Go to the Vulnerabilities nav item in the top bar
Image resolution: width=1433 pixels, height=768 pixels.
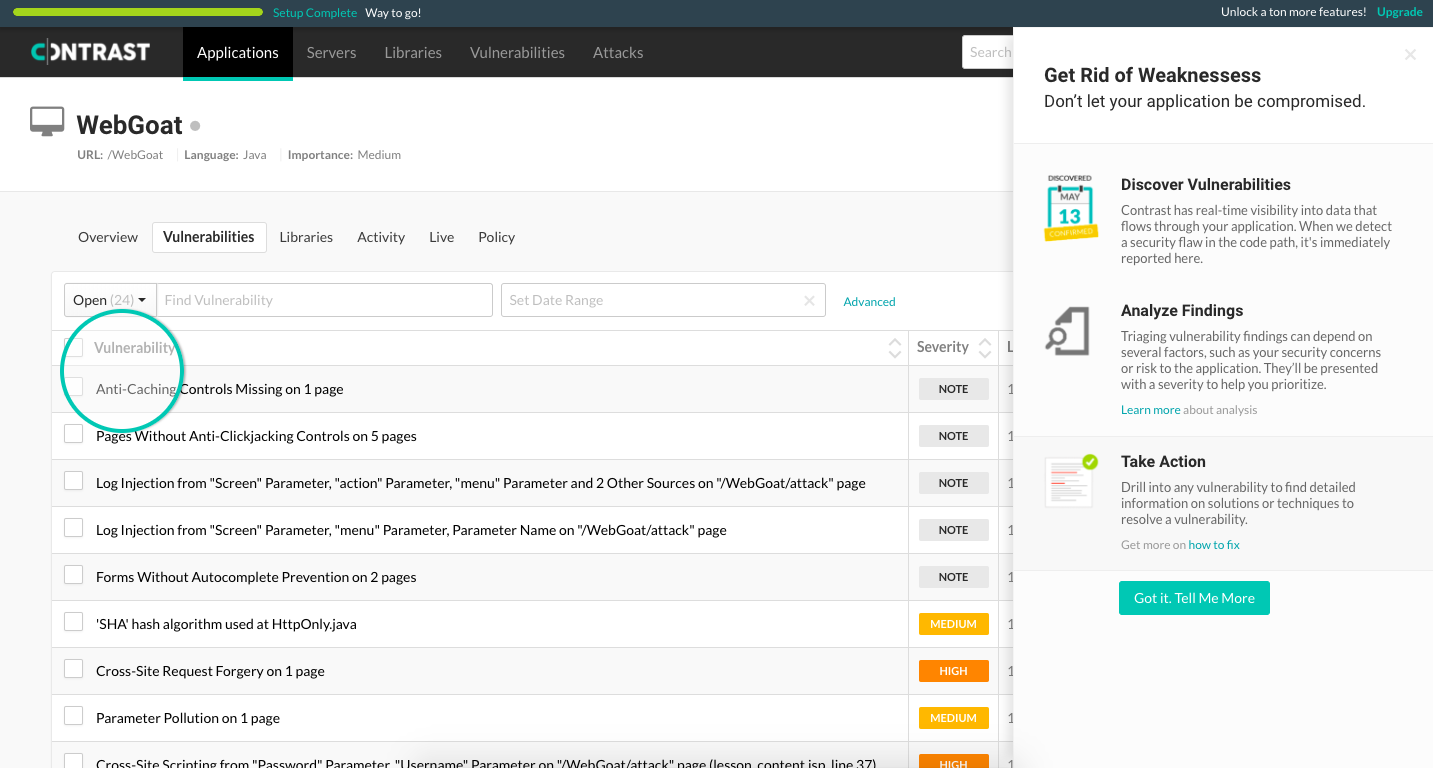tap(517, 52)
